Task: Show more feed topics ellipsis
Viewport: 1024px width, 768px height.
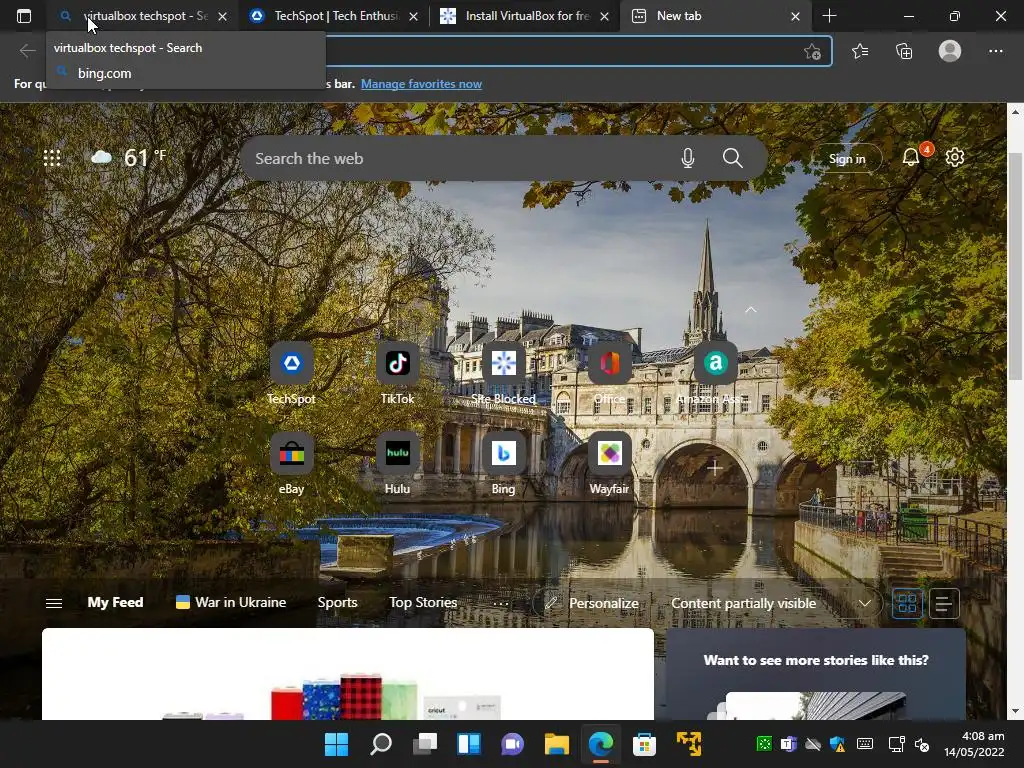Action: pos(501,603)
